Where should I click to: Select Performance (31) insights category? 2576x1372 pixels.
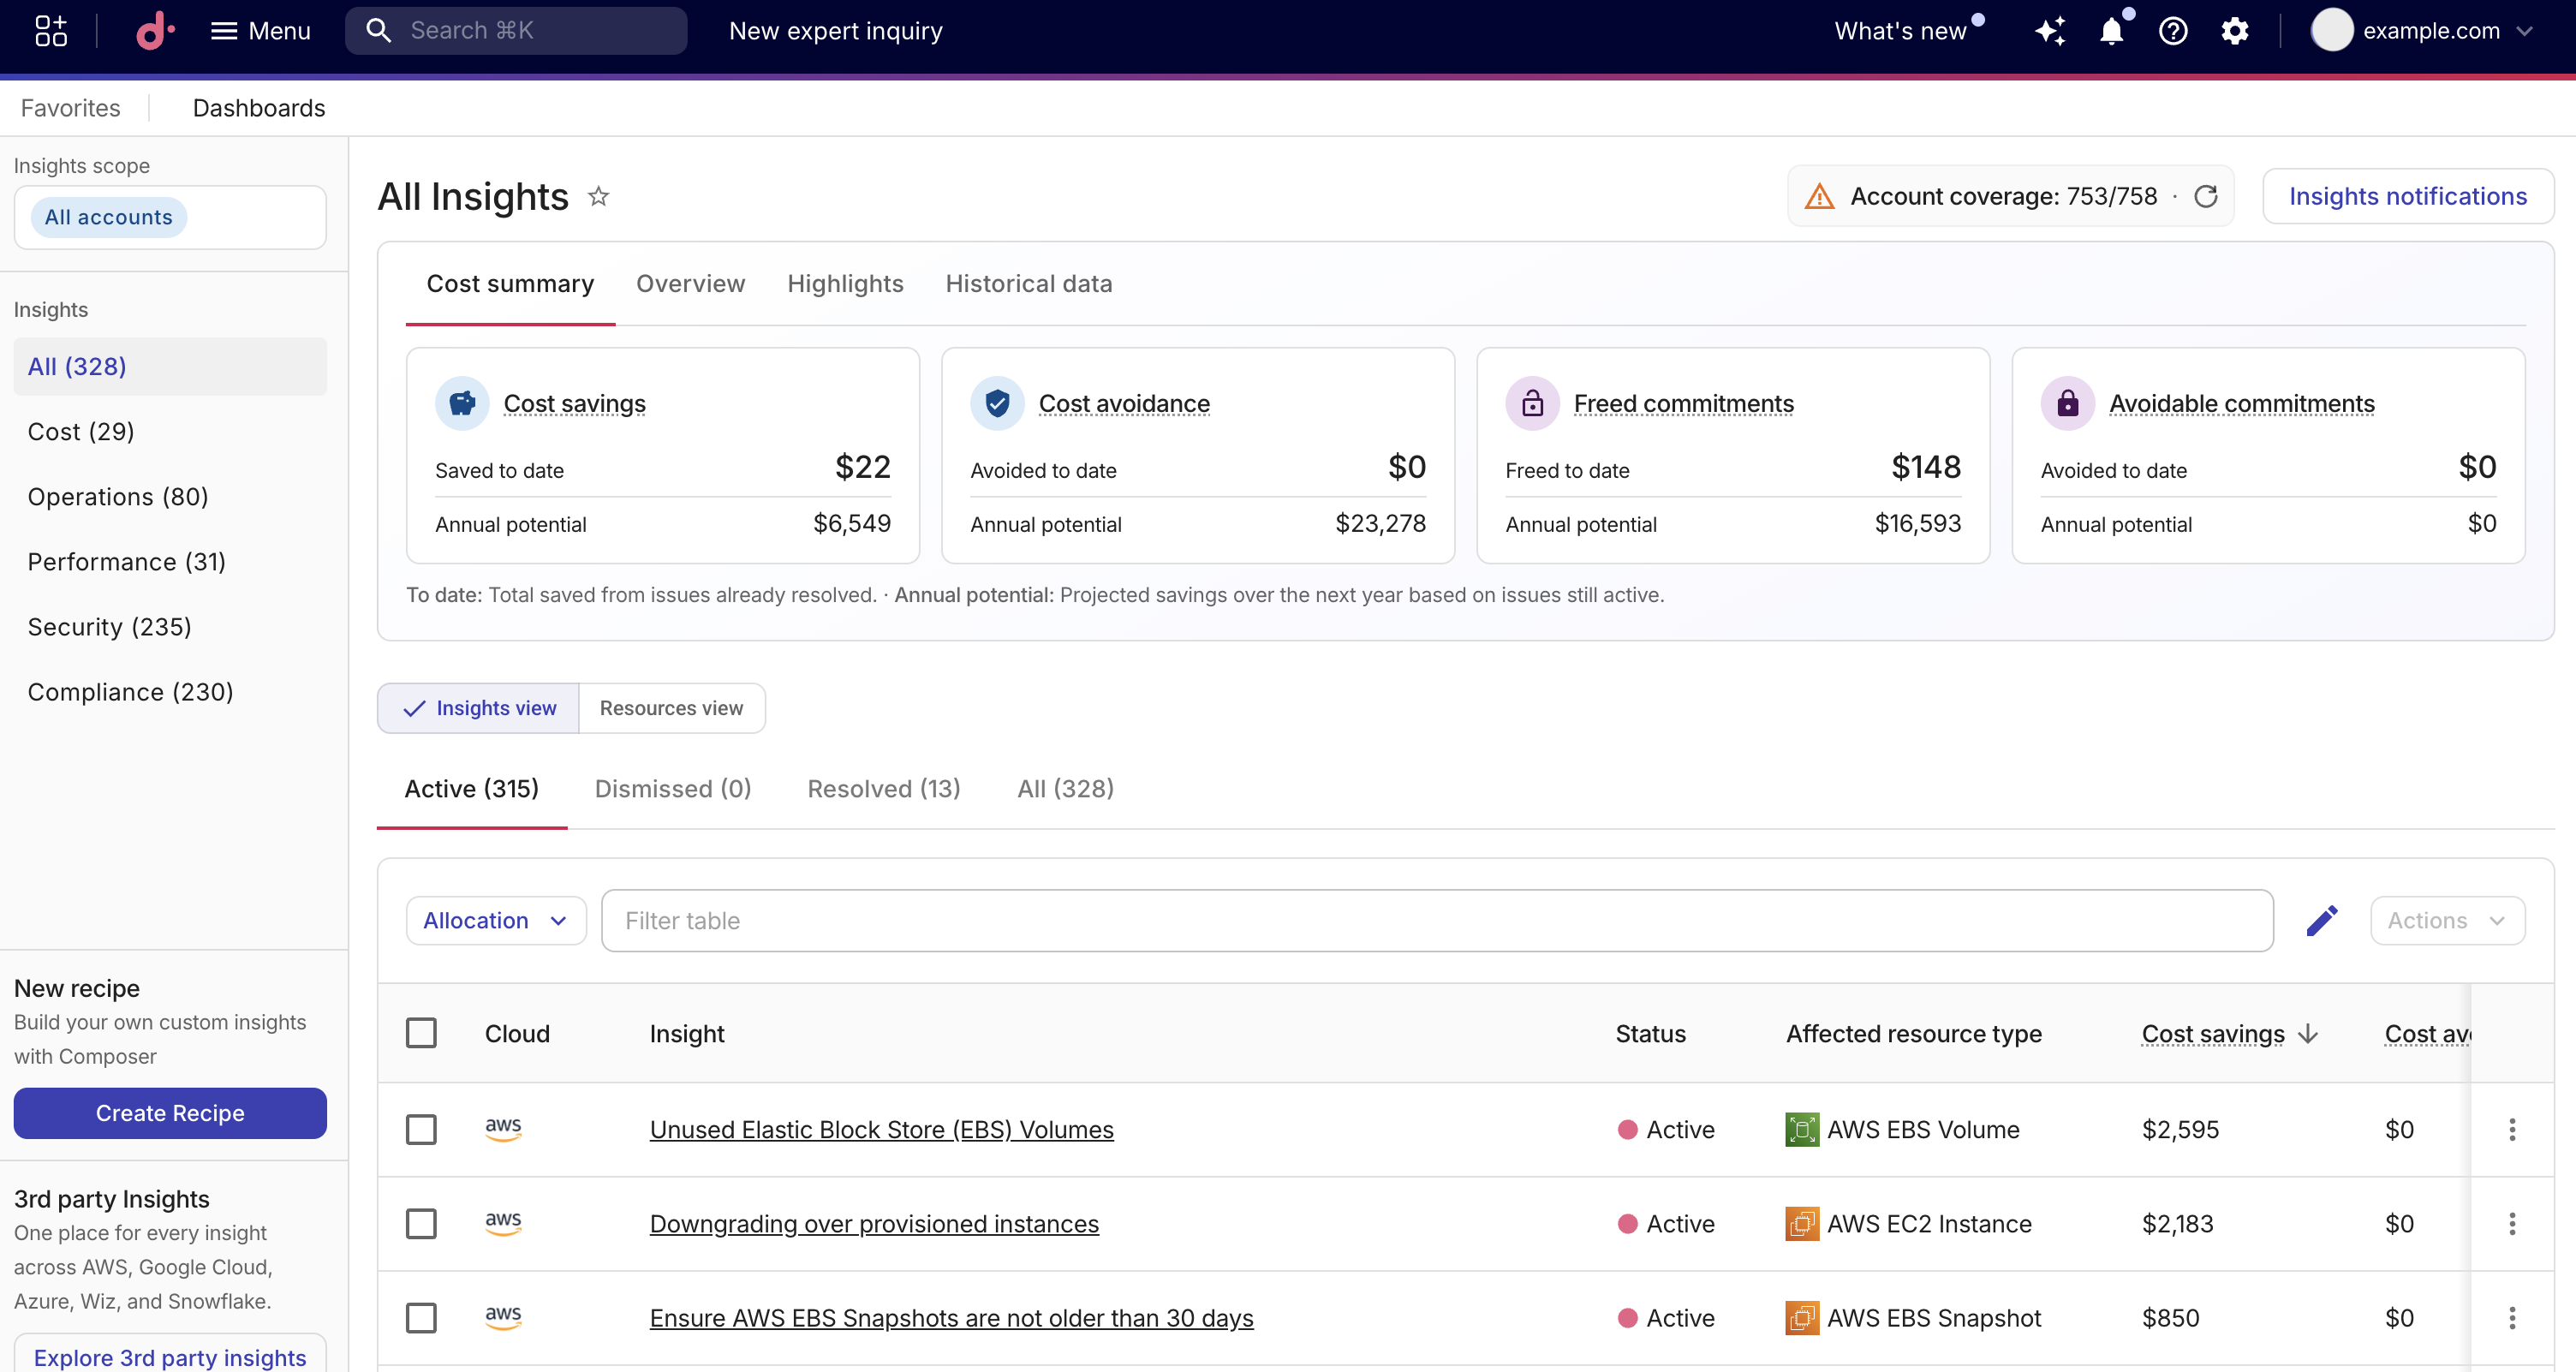(170, 561)
